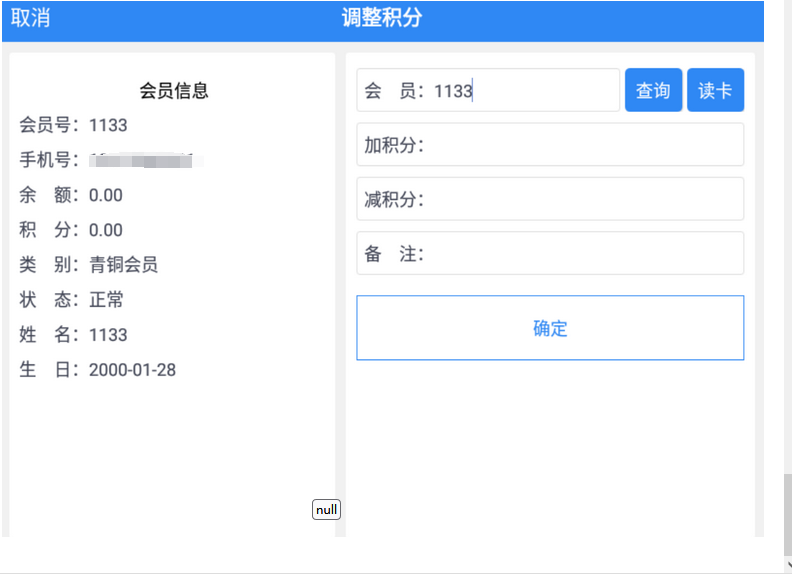Click the null label box

tap(326, 509)
